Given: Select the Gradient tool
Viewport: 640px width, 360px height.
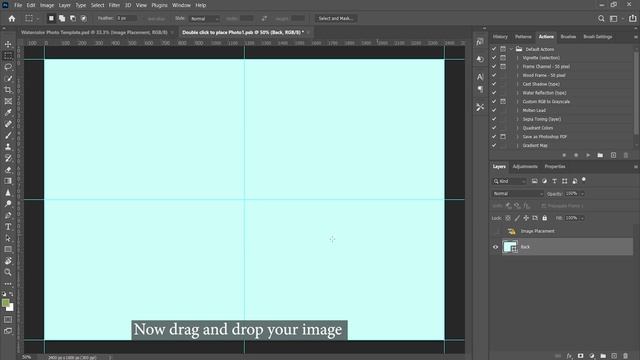Looking at the screenshot, I should click(8, 181).
